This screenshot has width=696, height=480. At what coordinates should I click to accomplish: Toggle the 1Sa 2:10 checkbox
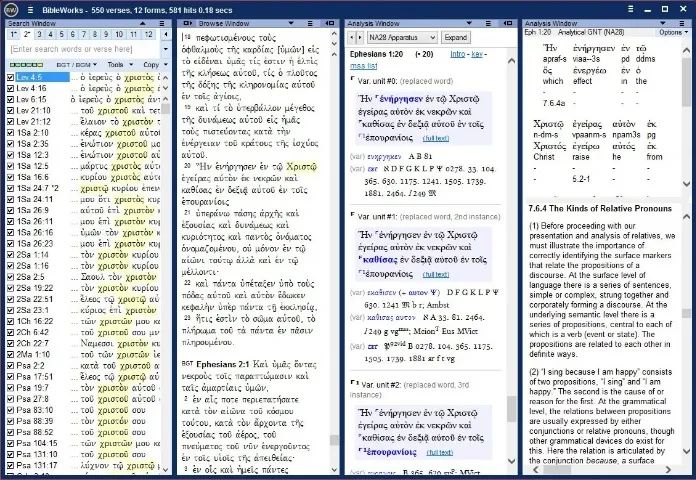[x=11, y=133]
